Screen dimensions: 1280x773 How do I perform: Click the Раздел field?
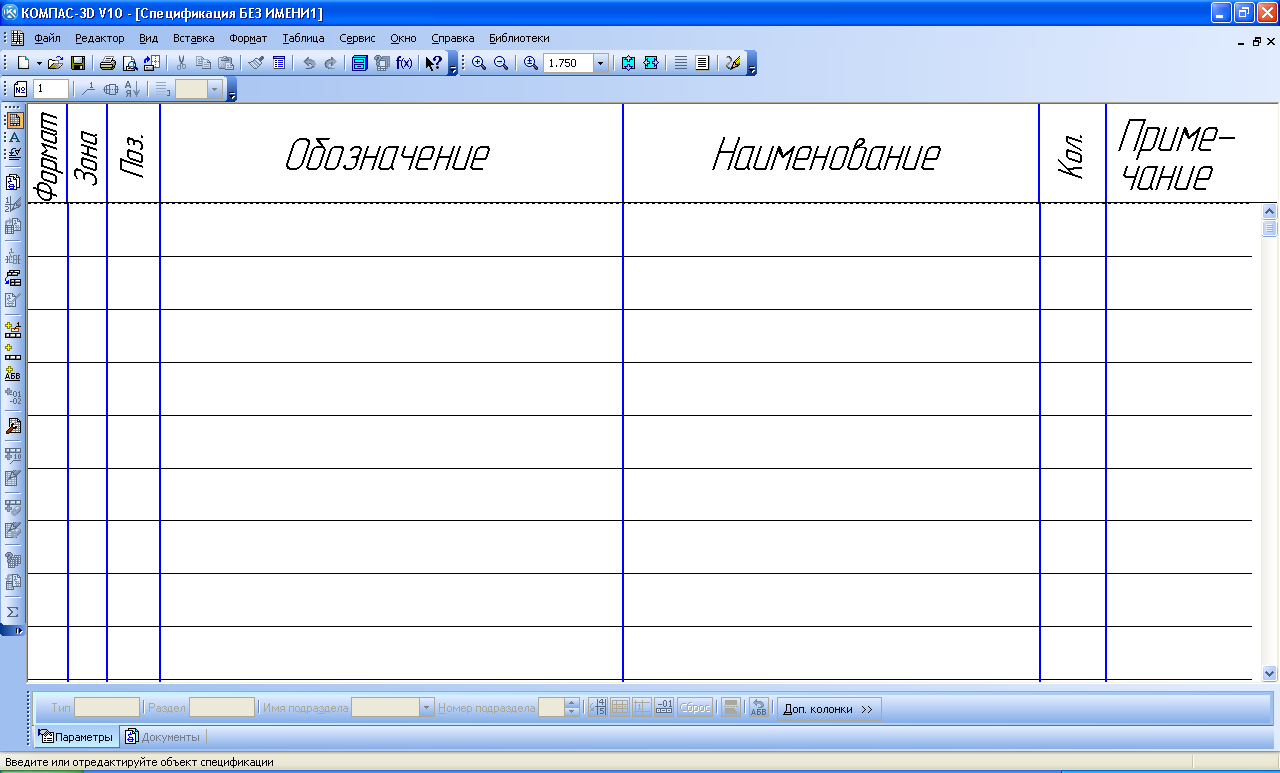[x=222, y=708]
